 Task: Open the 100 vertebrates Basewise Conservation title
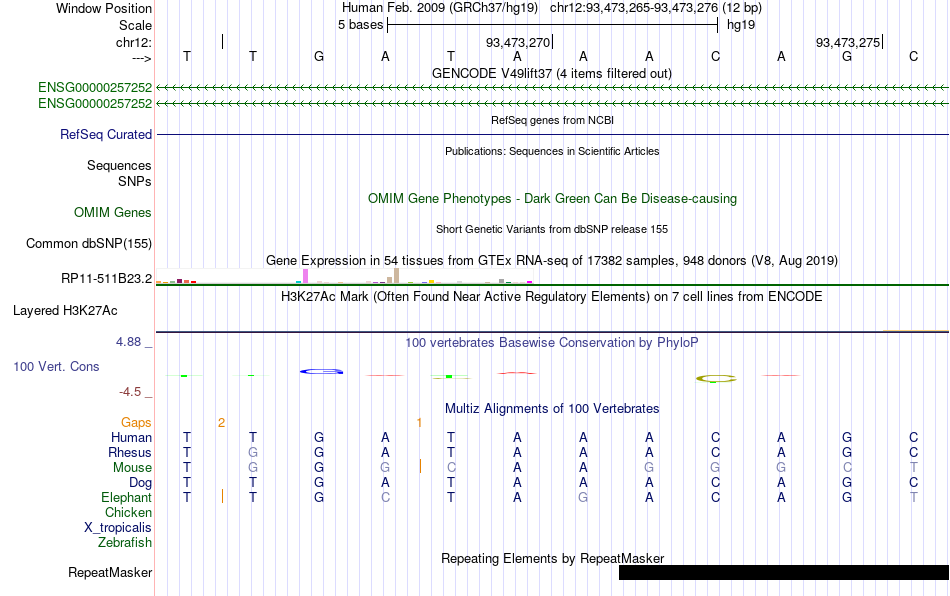[552, 343]
